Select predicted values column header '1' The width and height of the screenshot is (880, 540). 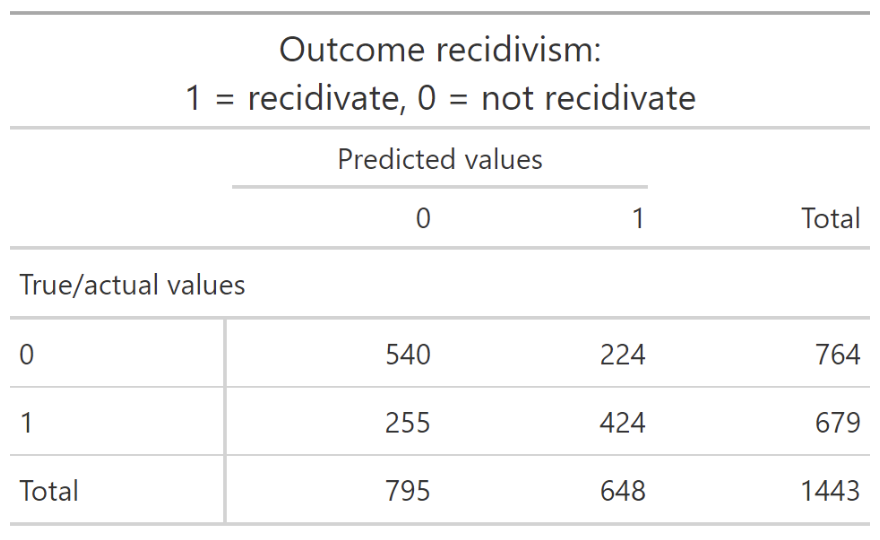point(638,218)
